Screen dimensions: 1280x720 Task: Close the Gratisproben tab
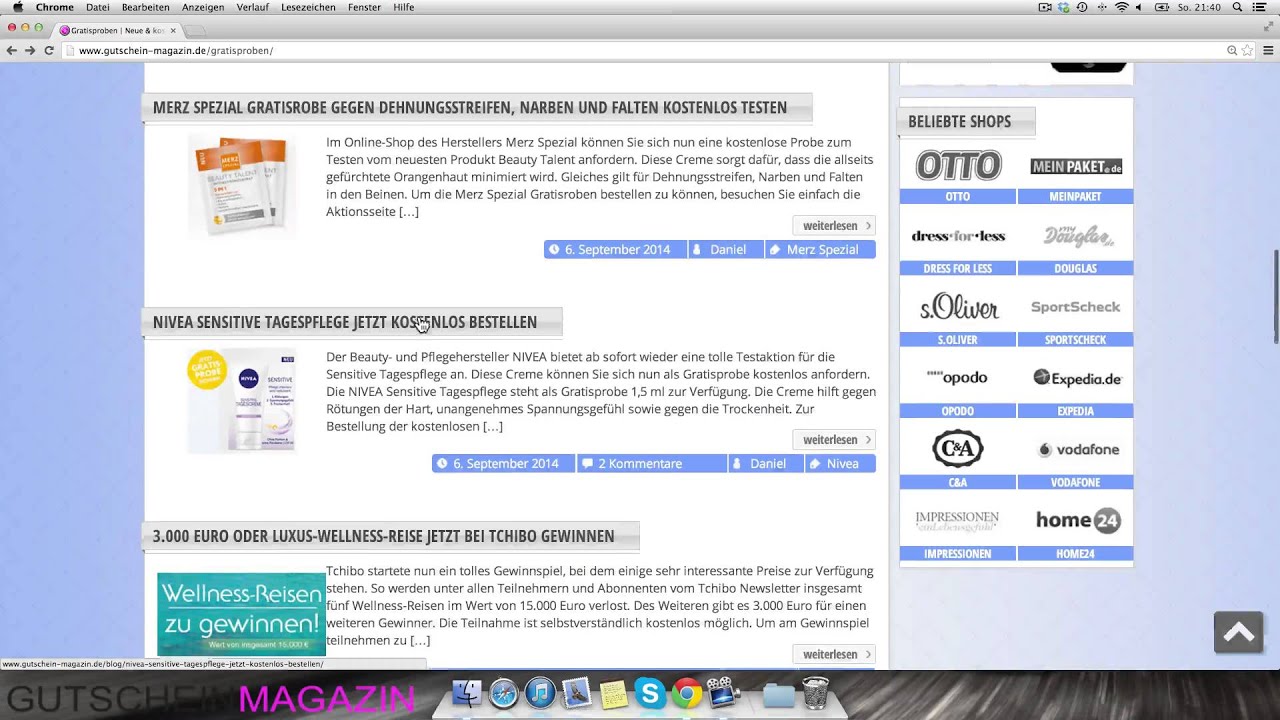coord(173,30)
